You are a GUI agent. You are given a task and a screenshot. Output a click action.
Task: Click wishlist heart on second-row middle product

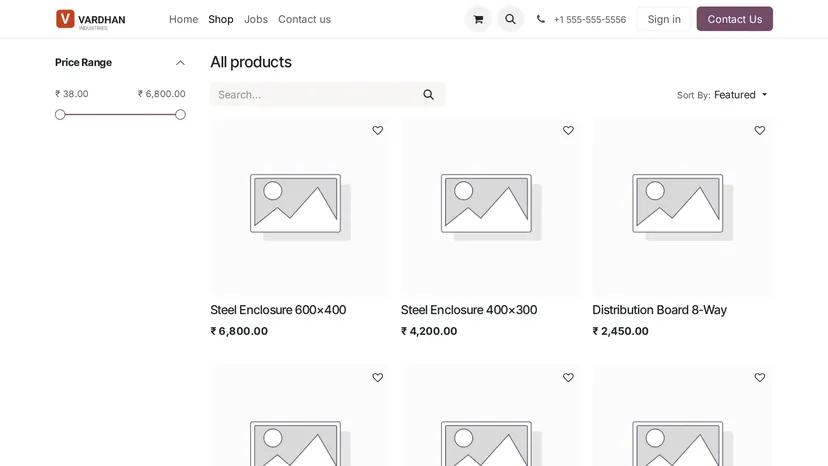(x=568, y=377)
